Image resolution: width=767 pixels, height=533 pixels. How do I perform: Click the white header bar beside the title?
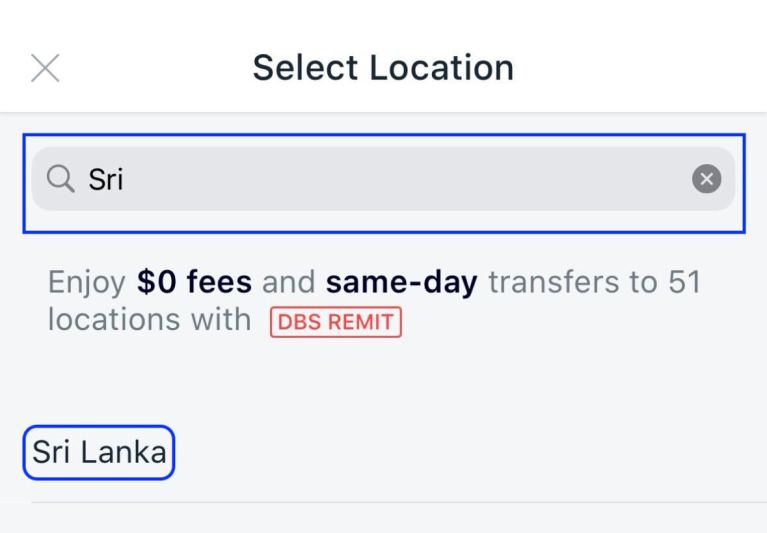click(x=636, y=67)
